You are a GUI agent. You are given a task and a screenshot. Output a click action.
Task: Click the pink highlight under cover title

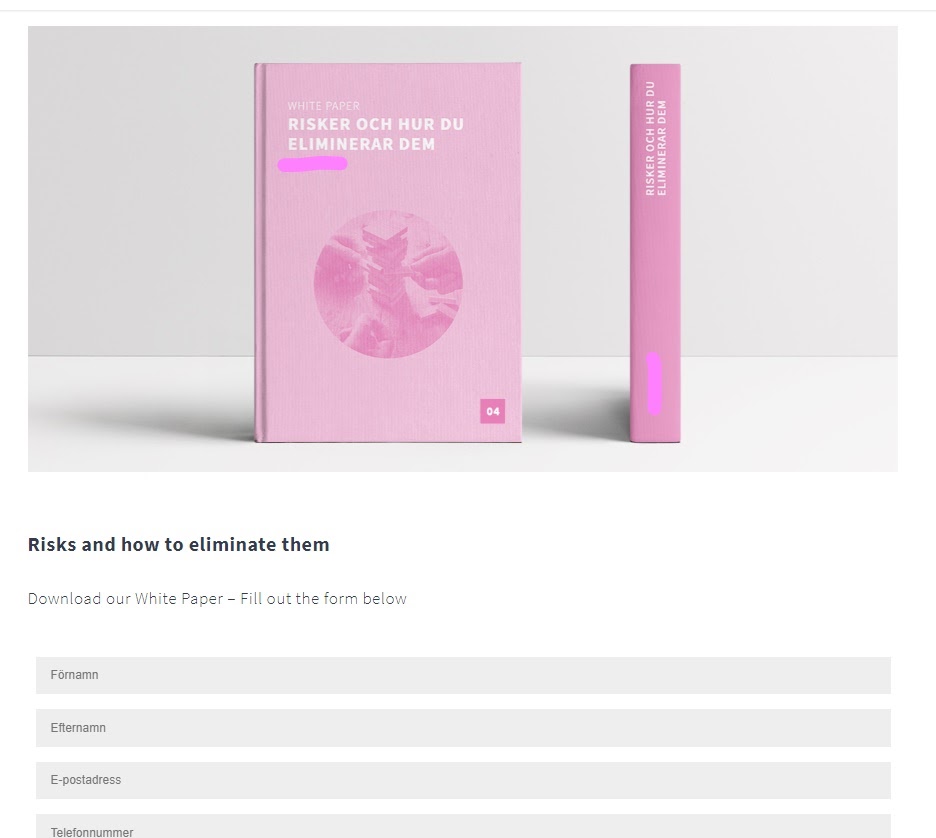pos(313,164)
